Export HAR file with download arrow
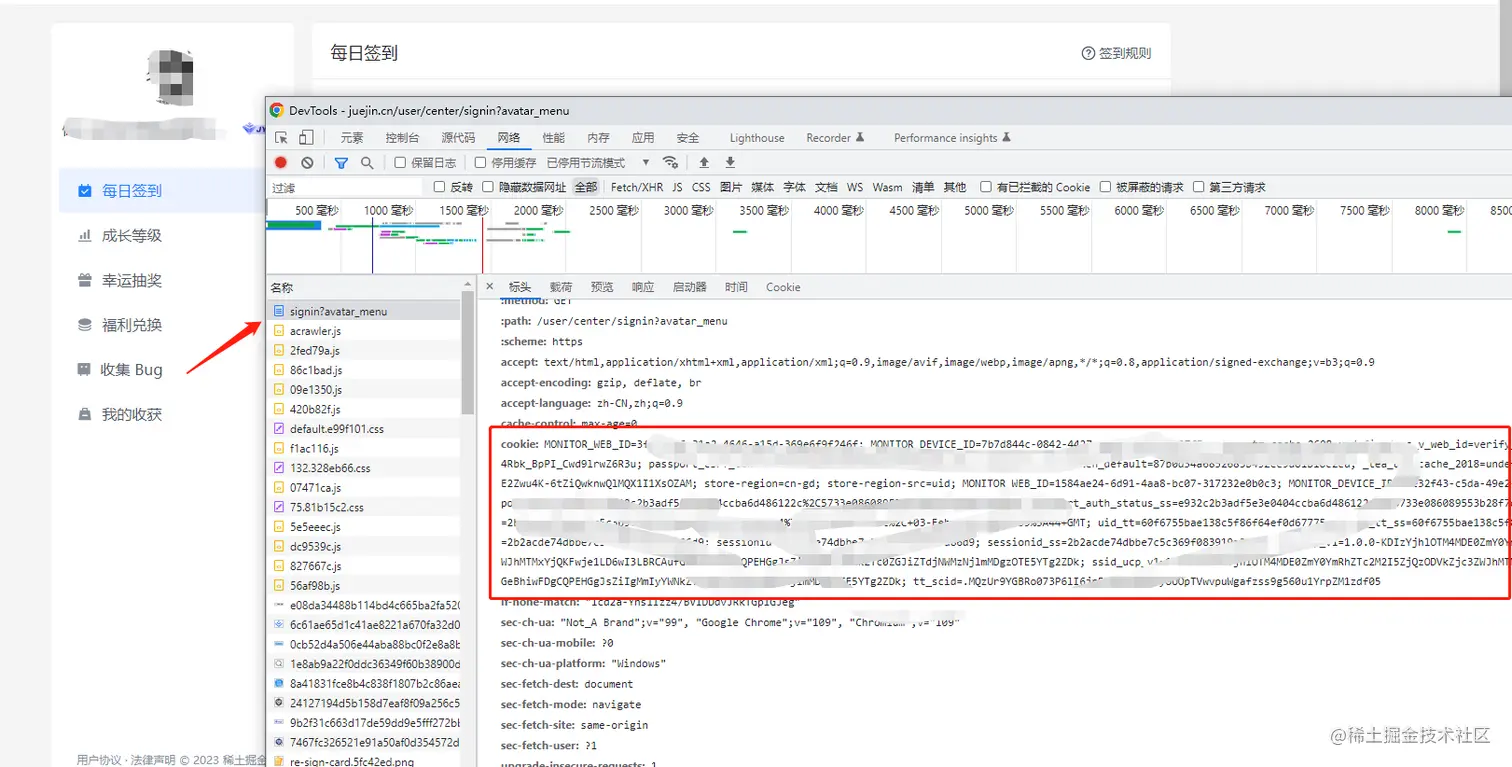The height and width of the screenshot is (767, 1512). pos(730,163)
